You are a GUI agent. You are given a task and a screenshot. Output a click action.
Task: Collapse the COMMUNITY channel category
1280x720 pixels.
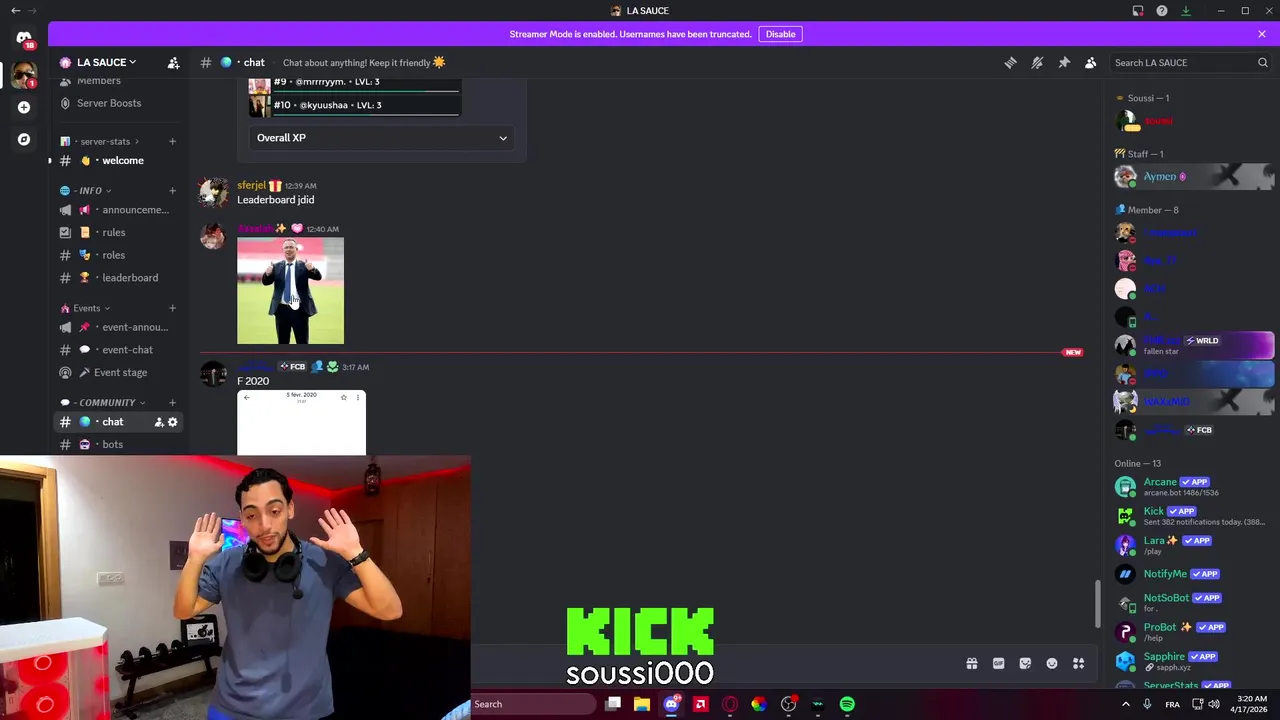pyautogui.click(x=103, y=403)
